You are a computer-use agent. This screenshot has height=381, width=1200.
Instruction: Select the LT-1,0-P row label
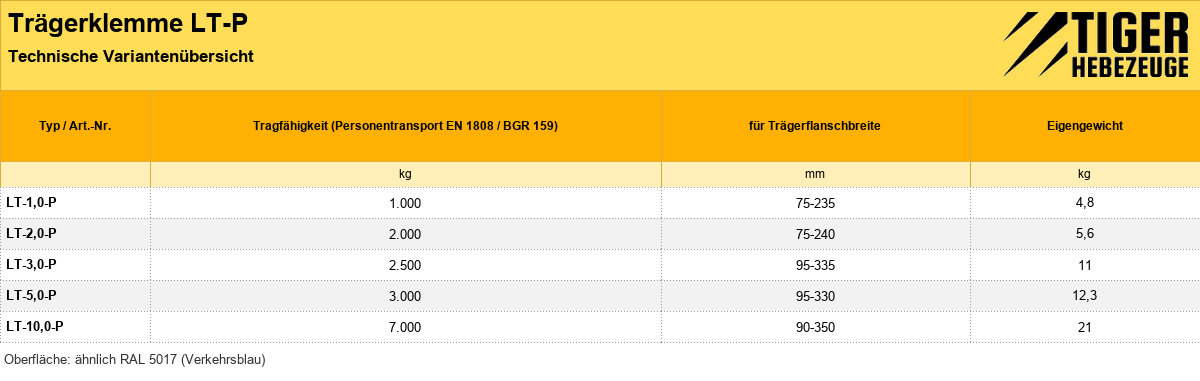point(31,203)
